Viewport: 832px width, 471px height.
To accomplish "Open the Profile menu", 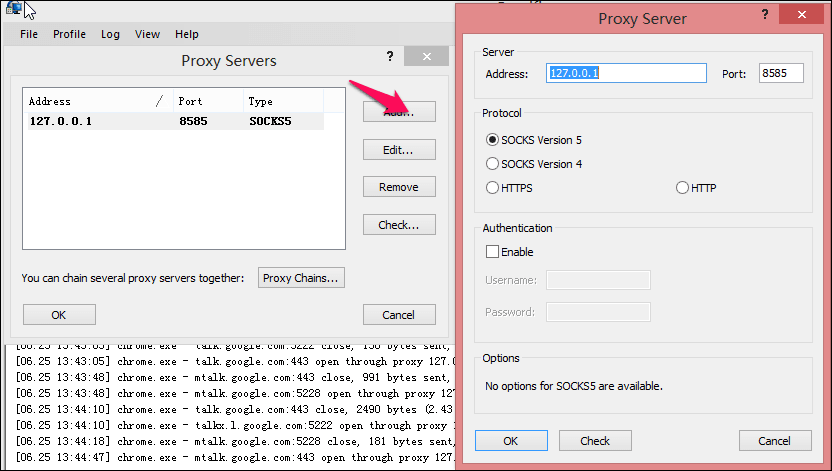I will coord(70,34).
